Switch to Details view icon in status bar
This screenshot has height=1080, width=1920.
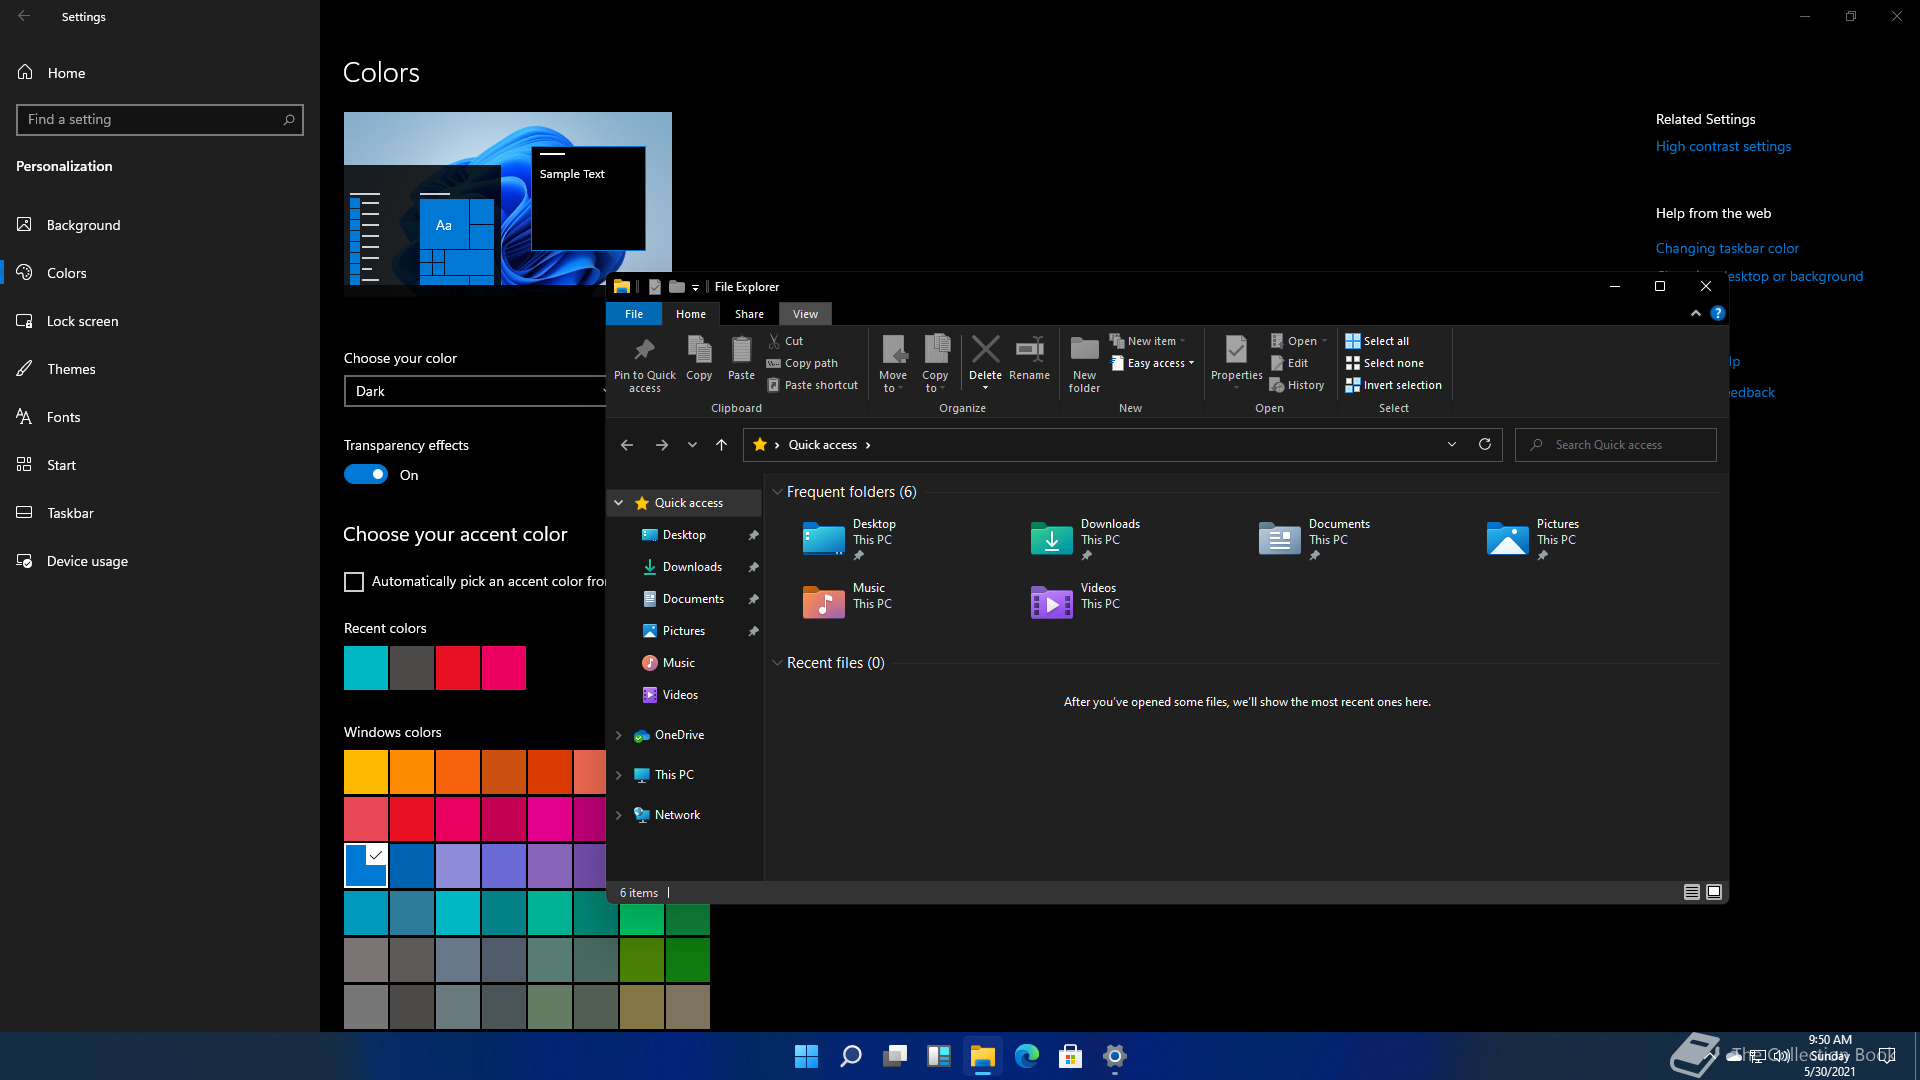1692,892
